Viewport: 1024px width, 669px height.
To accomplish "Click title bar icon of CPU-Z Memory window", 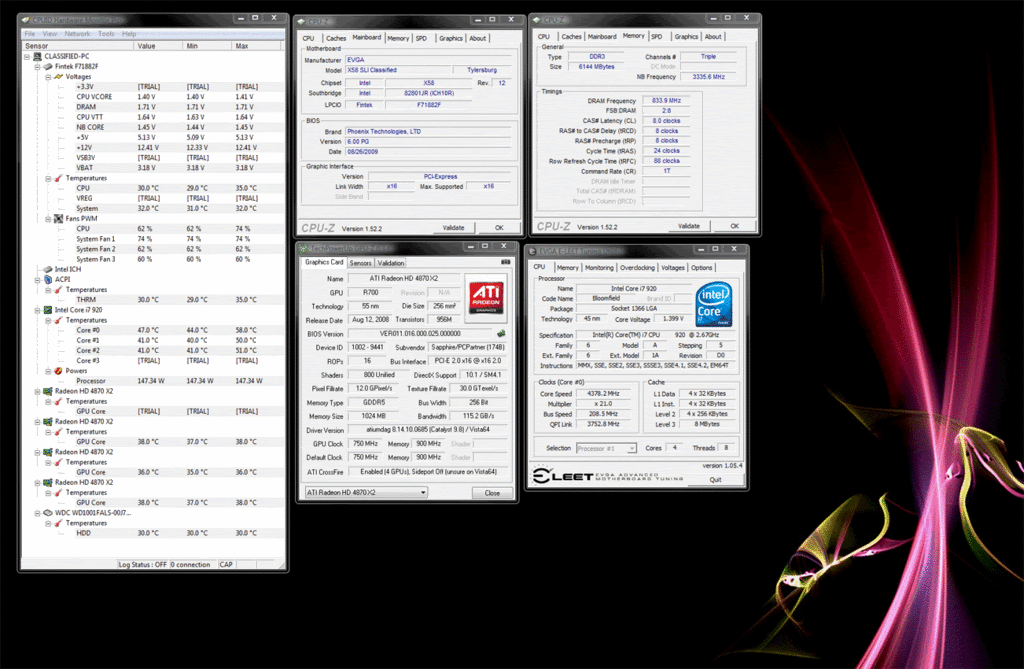I will point(538,20).
